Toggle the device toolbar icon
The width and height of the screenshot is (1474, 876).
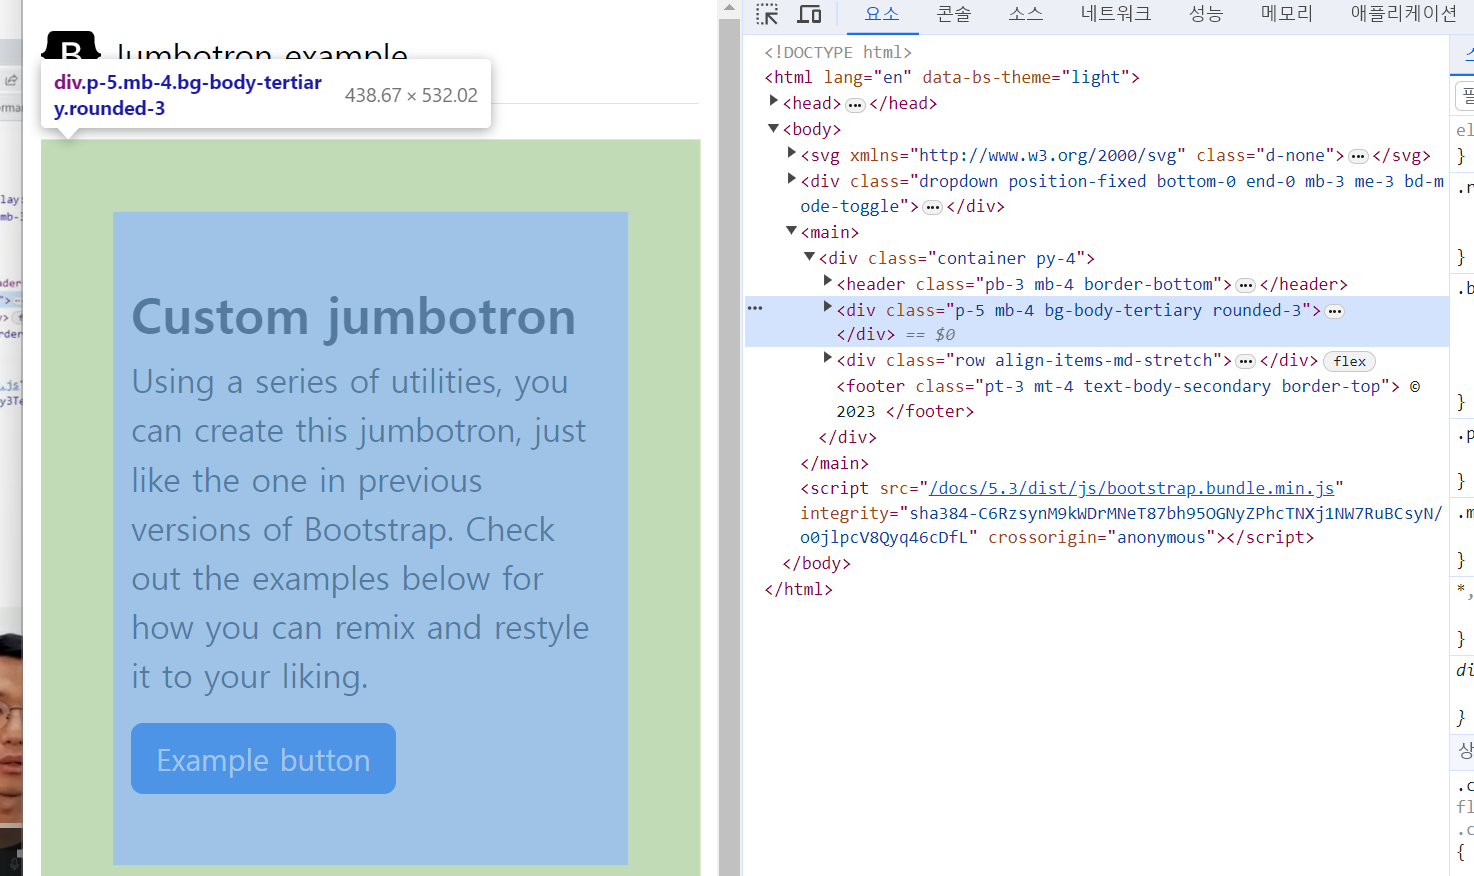click(x=809, y=14)
